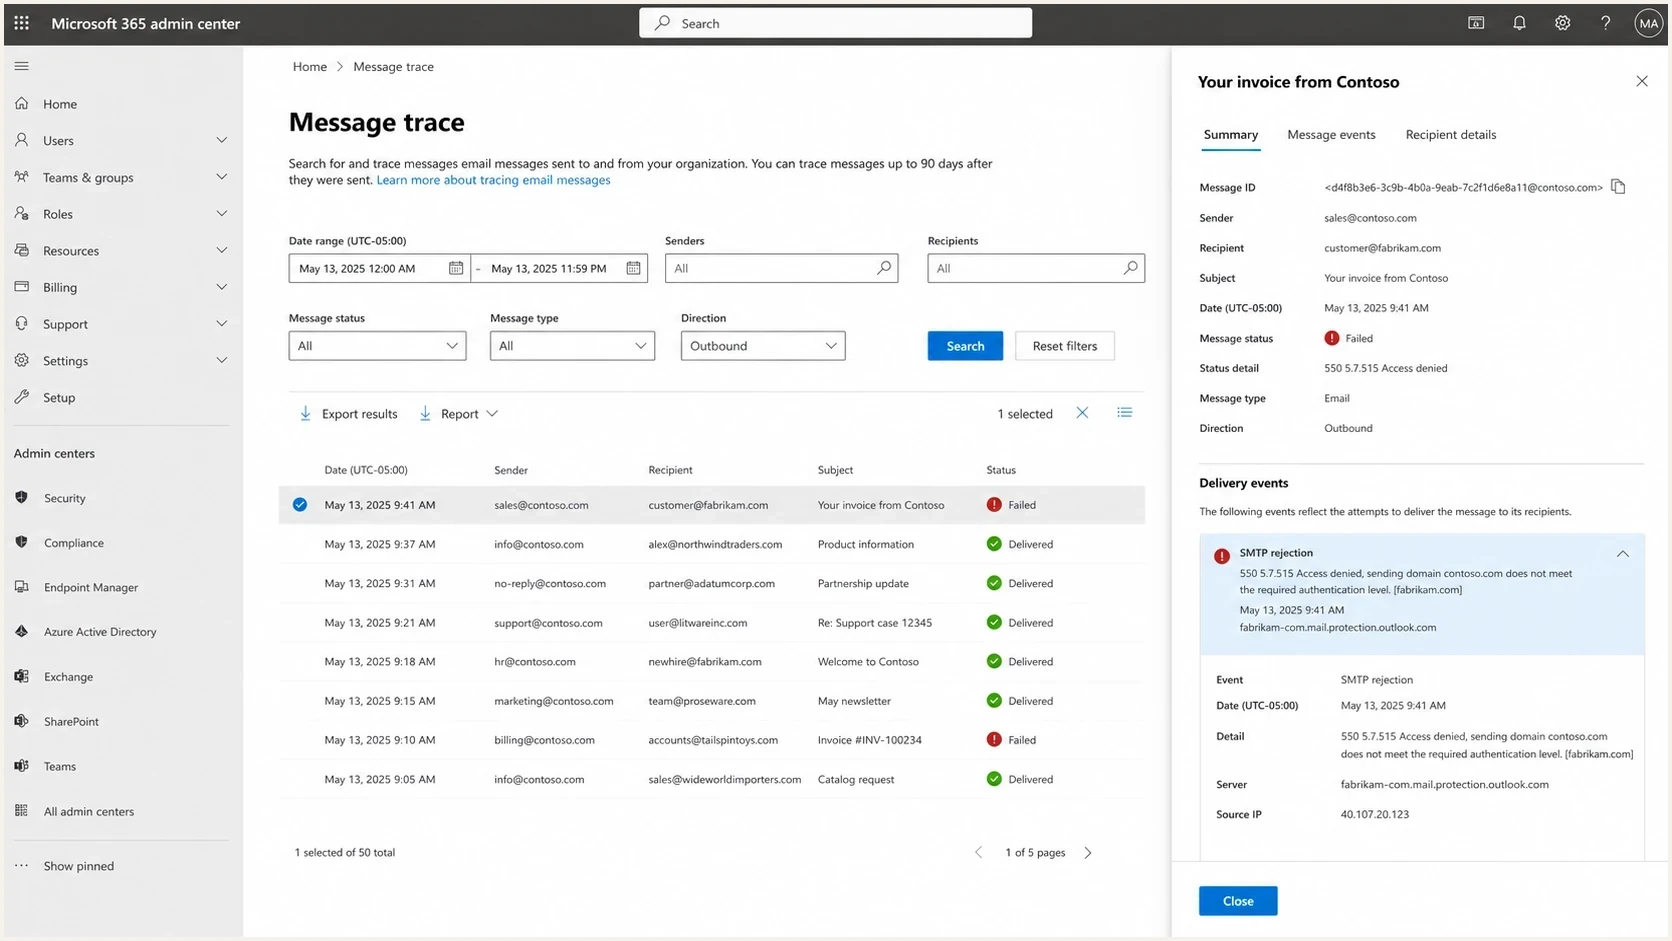Switch to the Message events tab
This screenshot has width=1672, height=941.
1331,135
